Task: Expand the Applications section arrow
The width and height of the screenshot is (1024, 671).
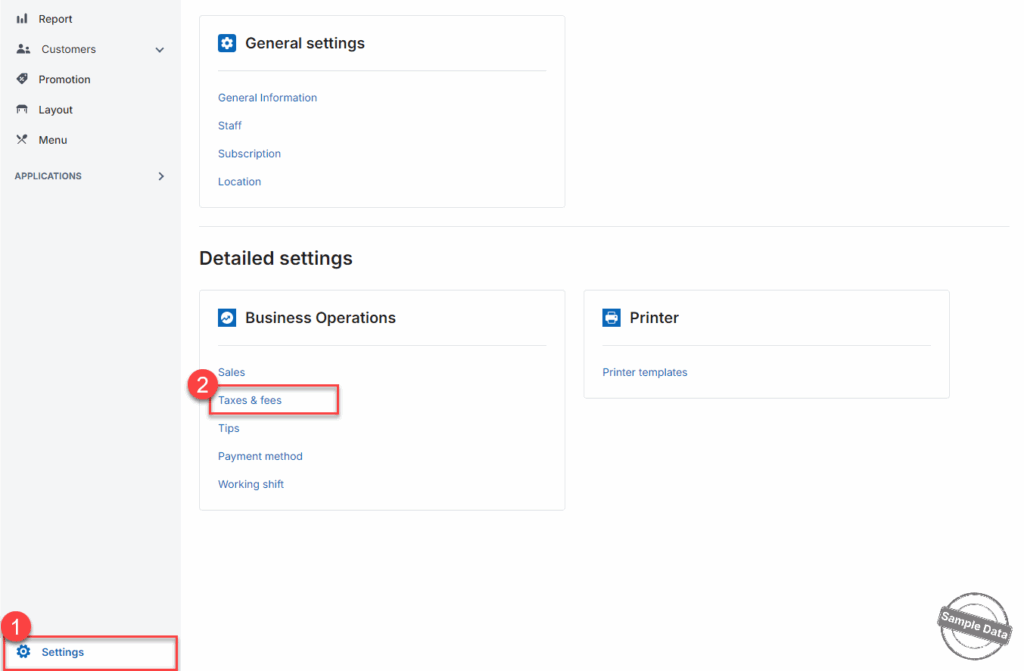Action: click(161, 176)
